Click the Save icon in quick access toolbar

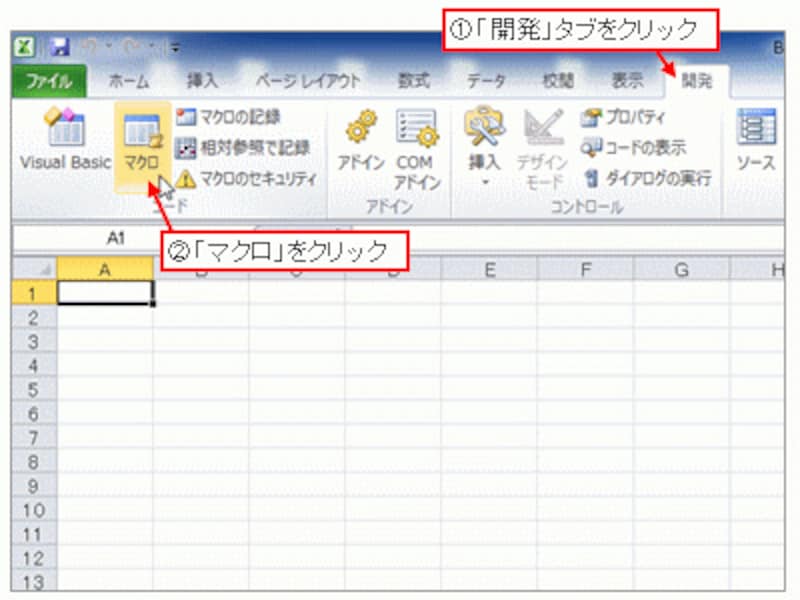coord(60,47)
